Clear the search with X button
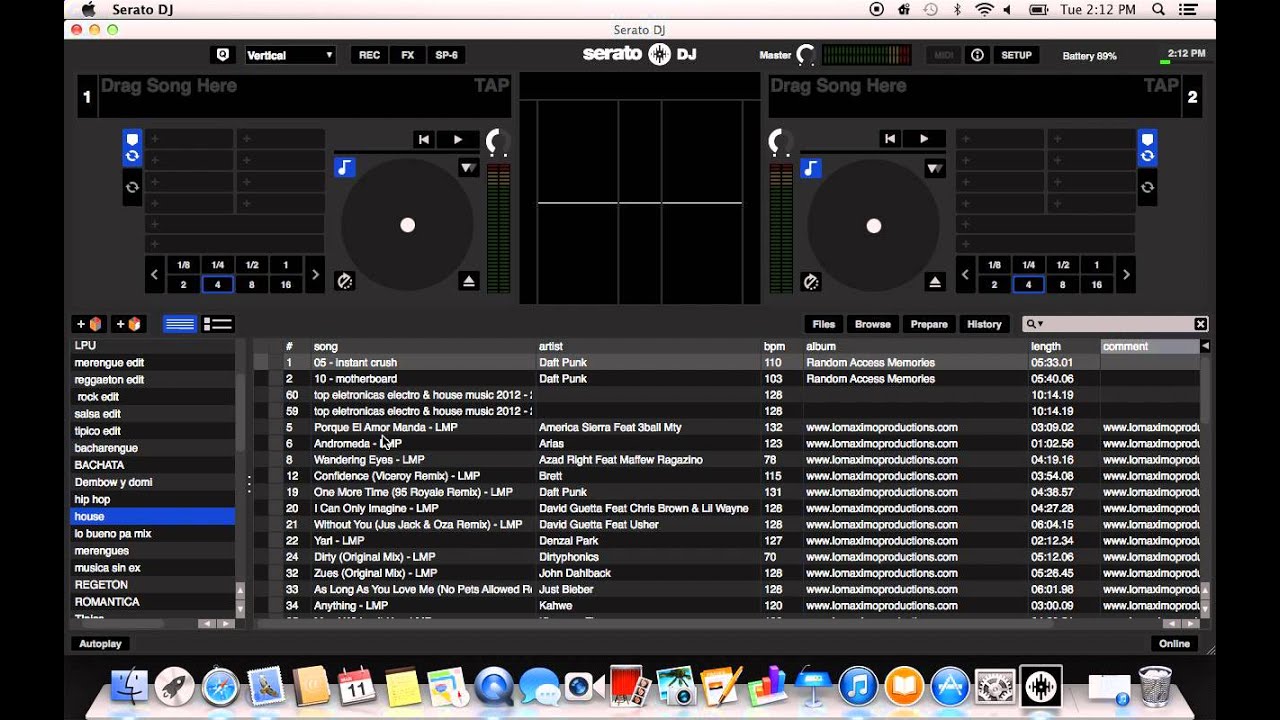Viewport: 1280px width, 720px height. point(1201,324)
